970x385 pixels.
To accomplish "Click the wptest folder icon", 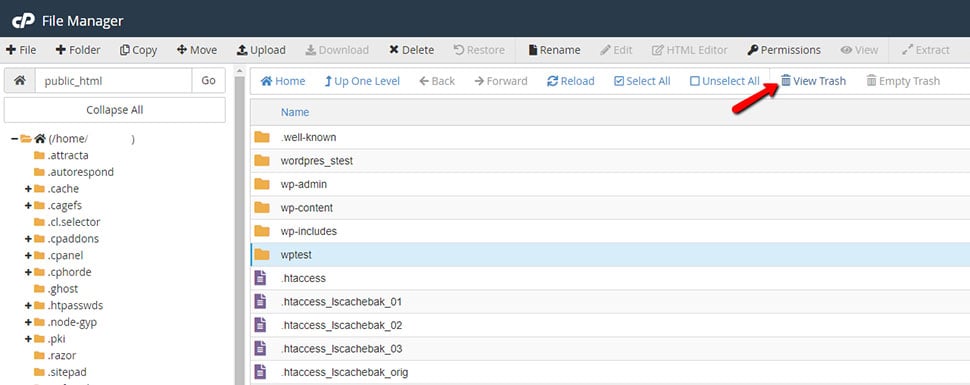I will pos(262,255).
